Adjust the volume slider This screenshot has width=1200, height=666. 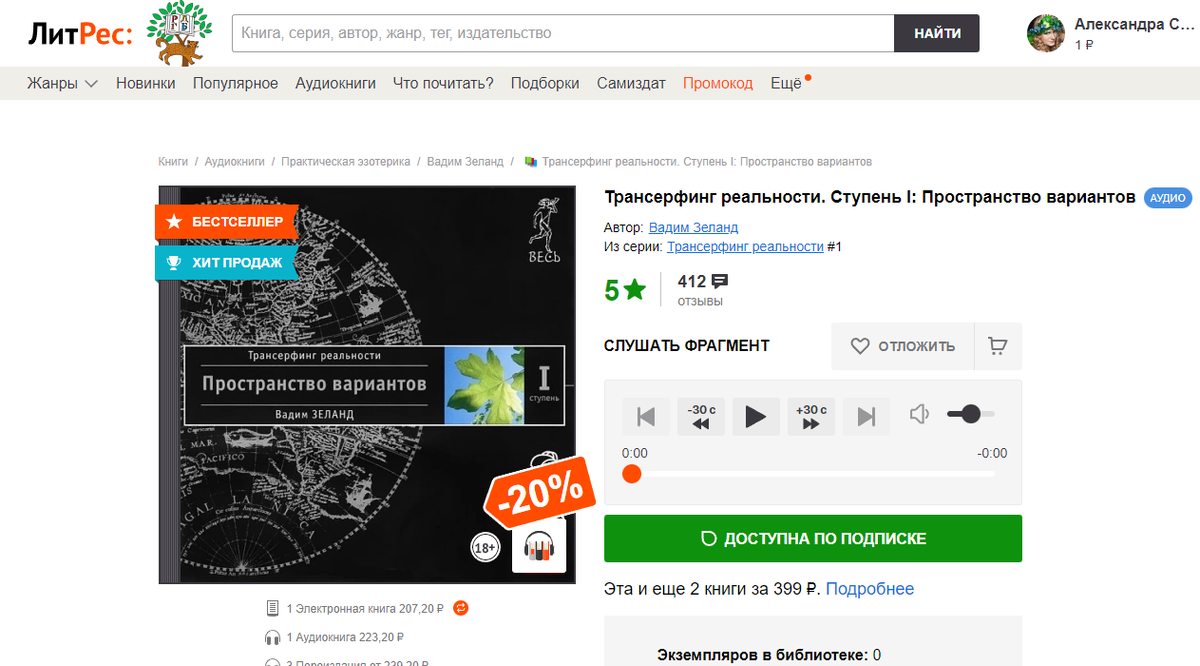click(x=970, y=414)
